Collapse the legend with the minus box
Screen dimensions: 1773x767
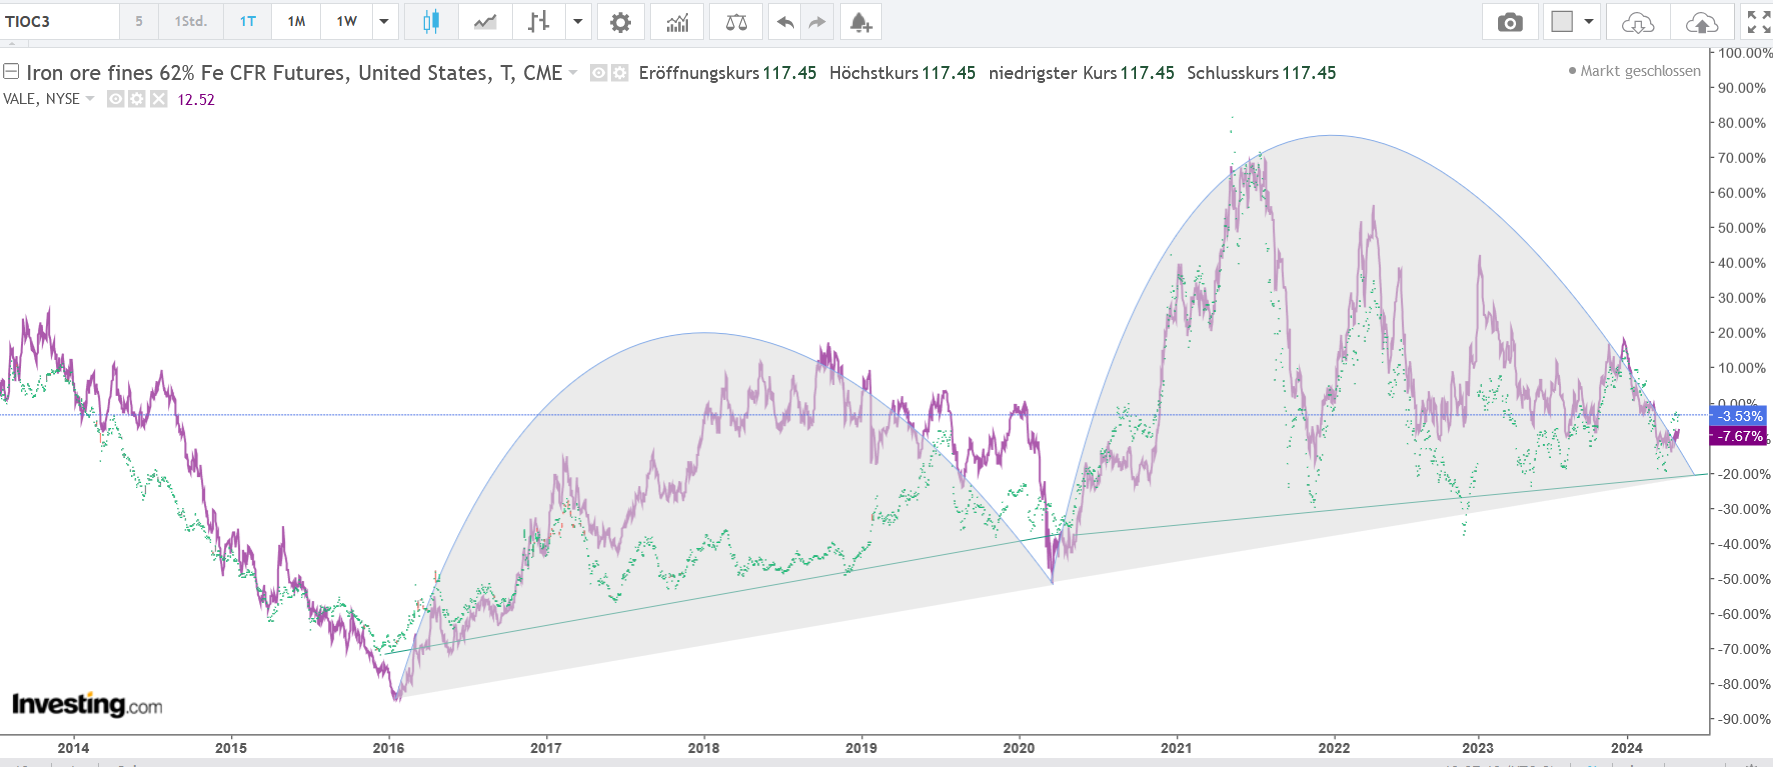[x=11, y=71]
